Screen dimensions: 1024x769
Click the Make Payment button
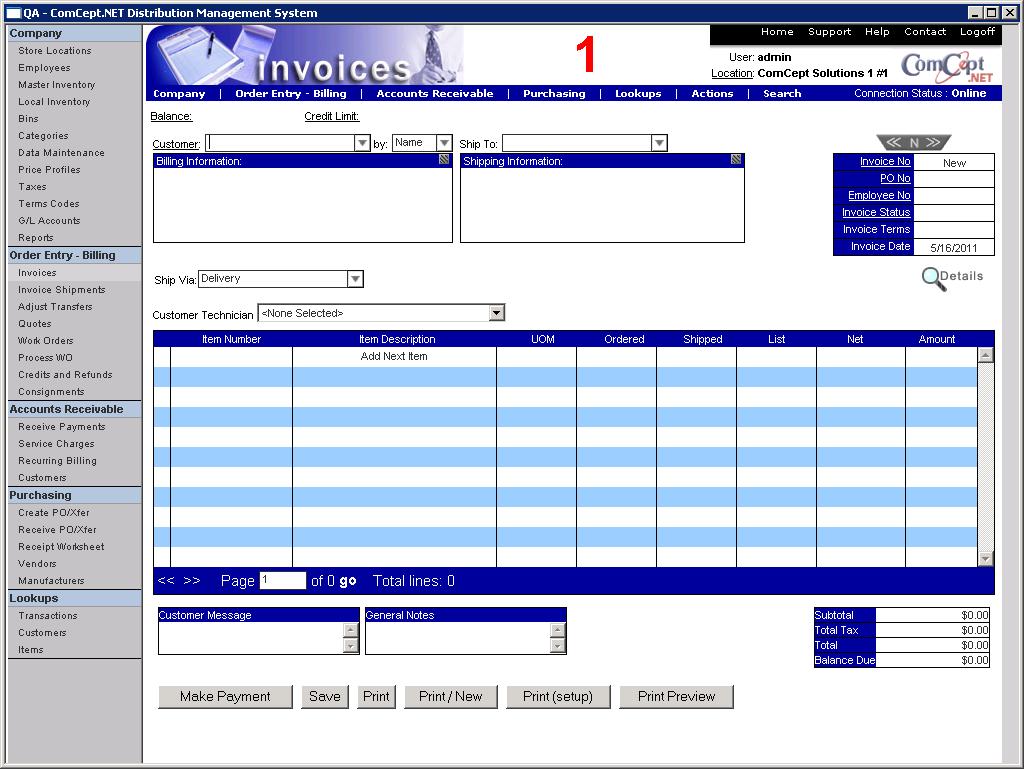click(225, 697)
